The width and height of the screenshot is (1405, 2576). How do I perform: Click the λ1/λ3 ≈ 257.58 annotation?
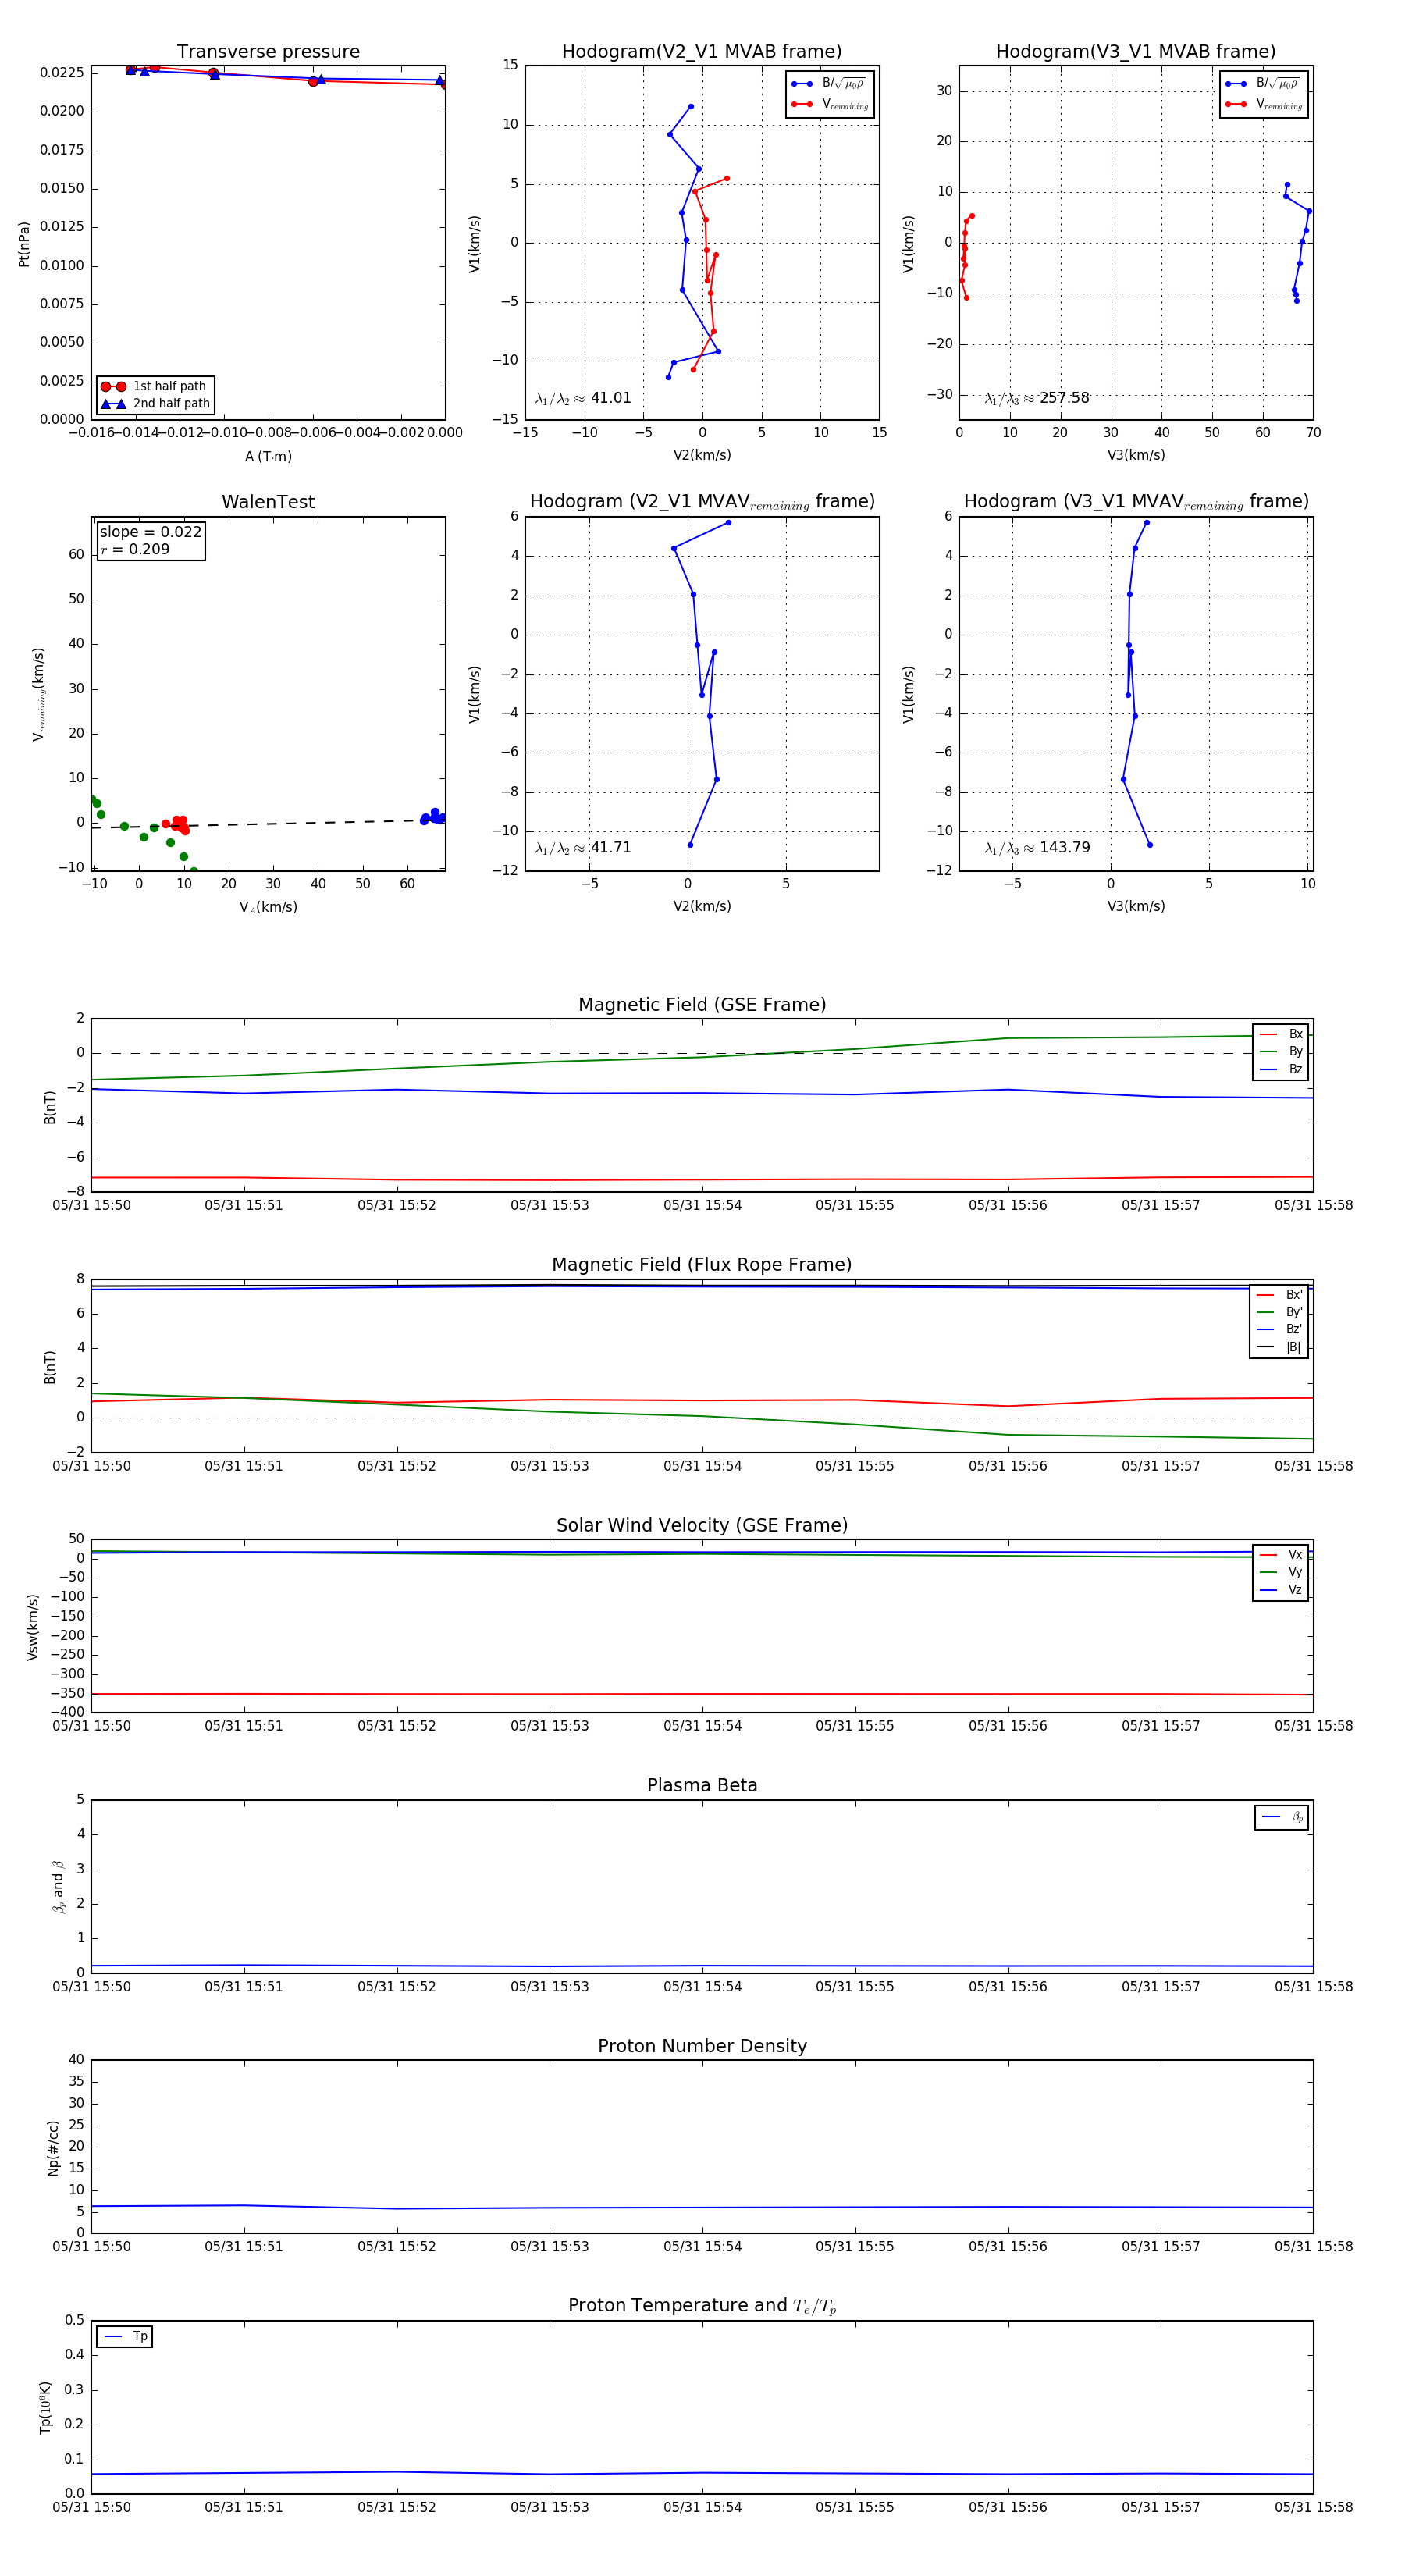pyautogui.click(x=1037, y=398)
